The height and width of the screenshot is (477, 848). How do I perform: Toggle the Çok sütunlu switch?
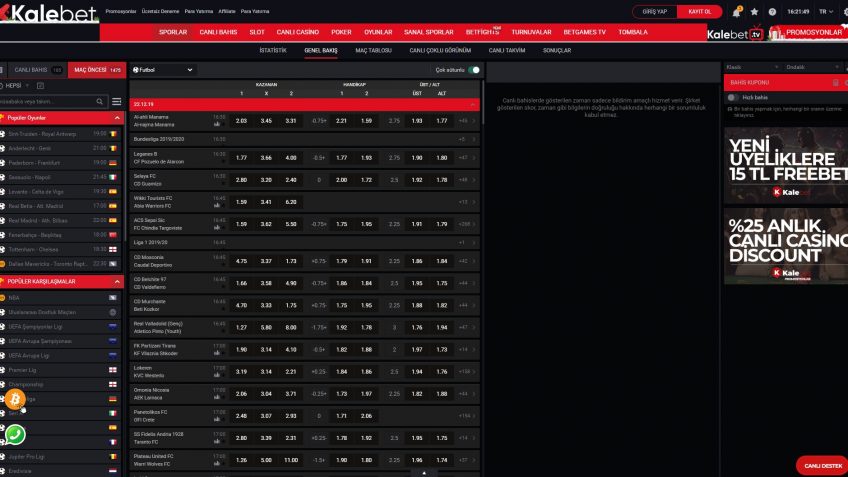pos(474,70)
